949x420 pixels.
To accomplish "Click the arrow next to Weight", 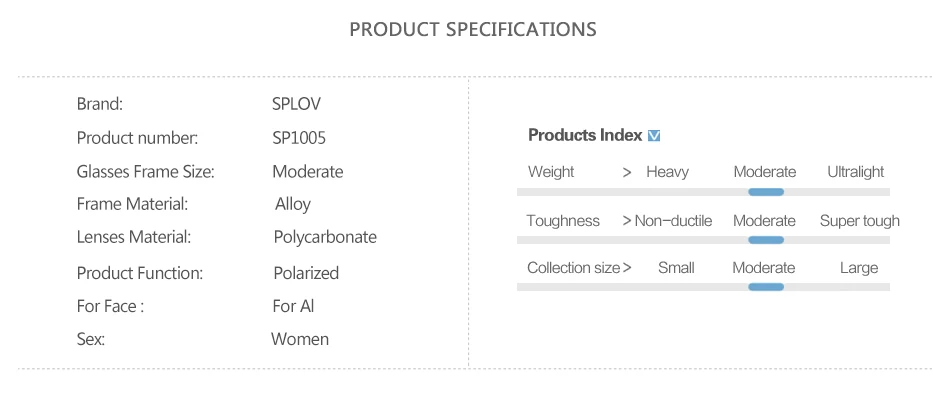I will [x=627, y=173].
